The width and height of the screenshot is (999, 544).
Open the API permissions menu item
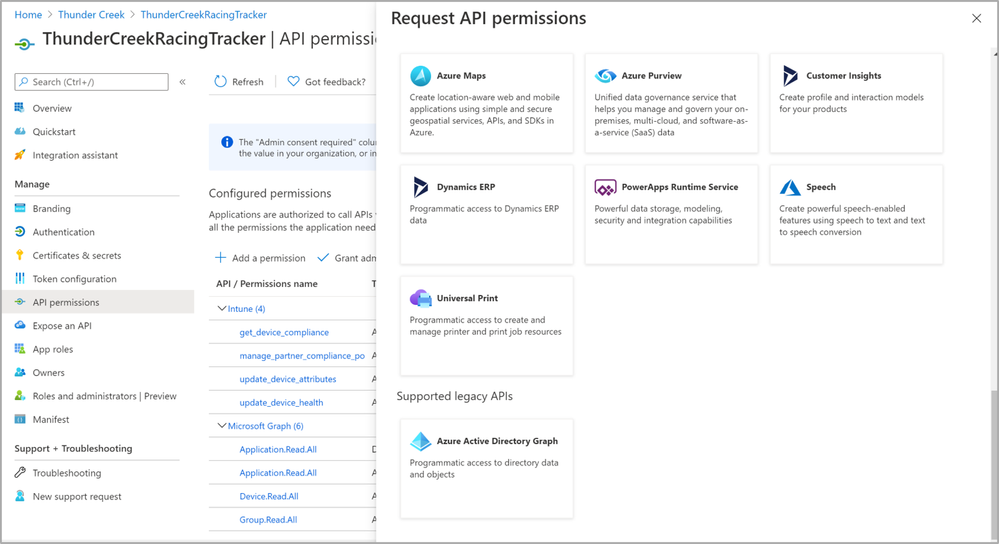click(x=97, y=302)
